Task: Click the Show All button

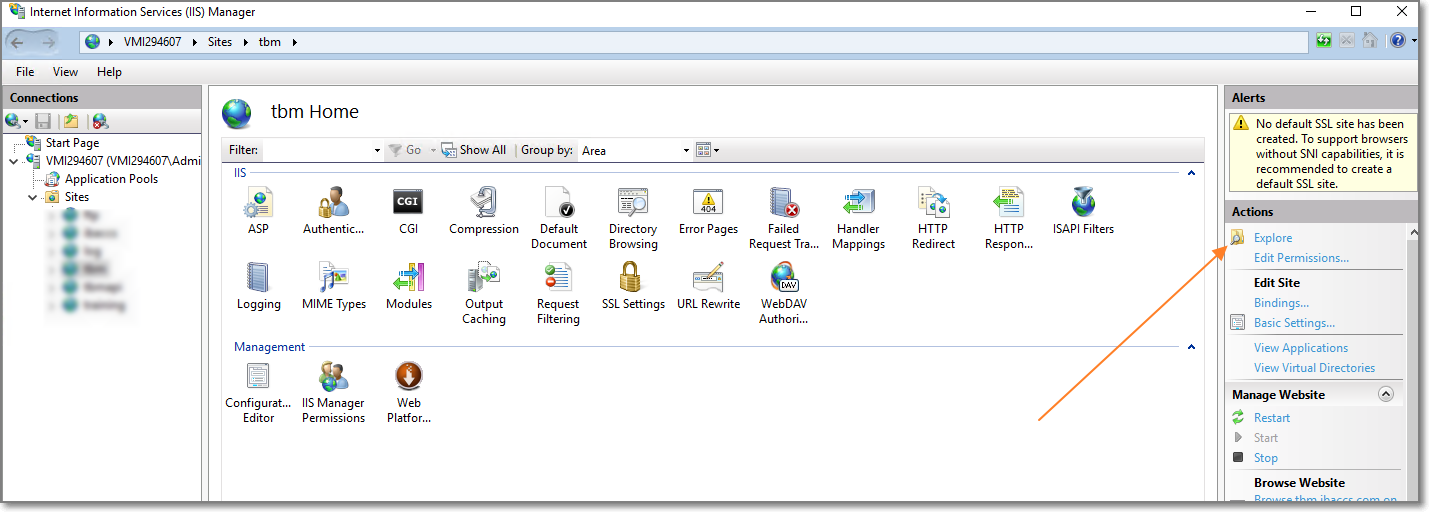Action: pos(474,150)
